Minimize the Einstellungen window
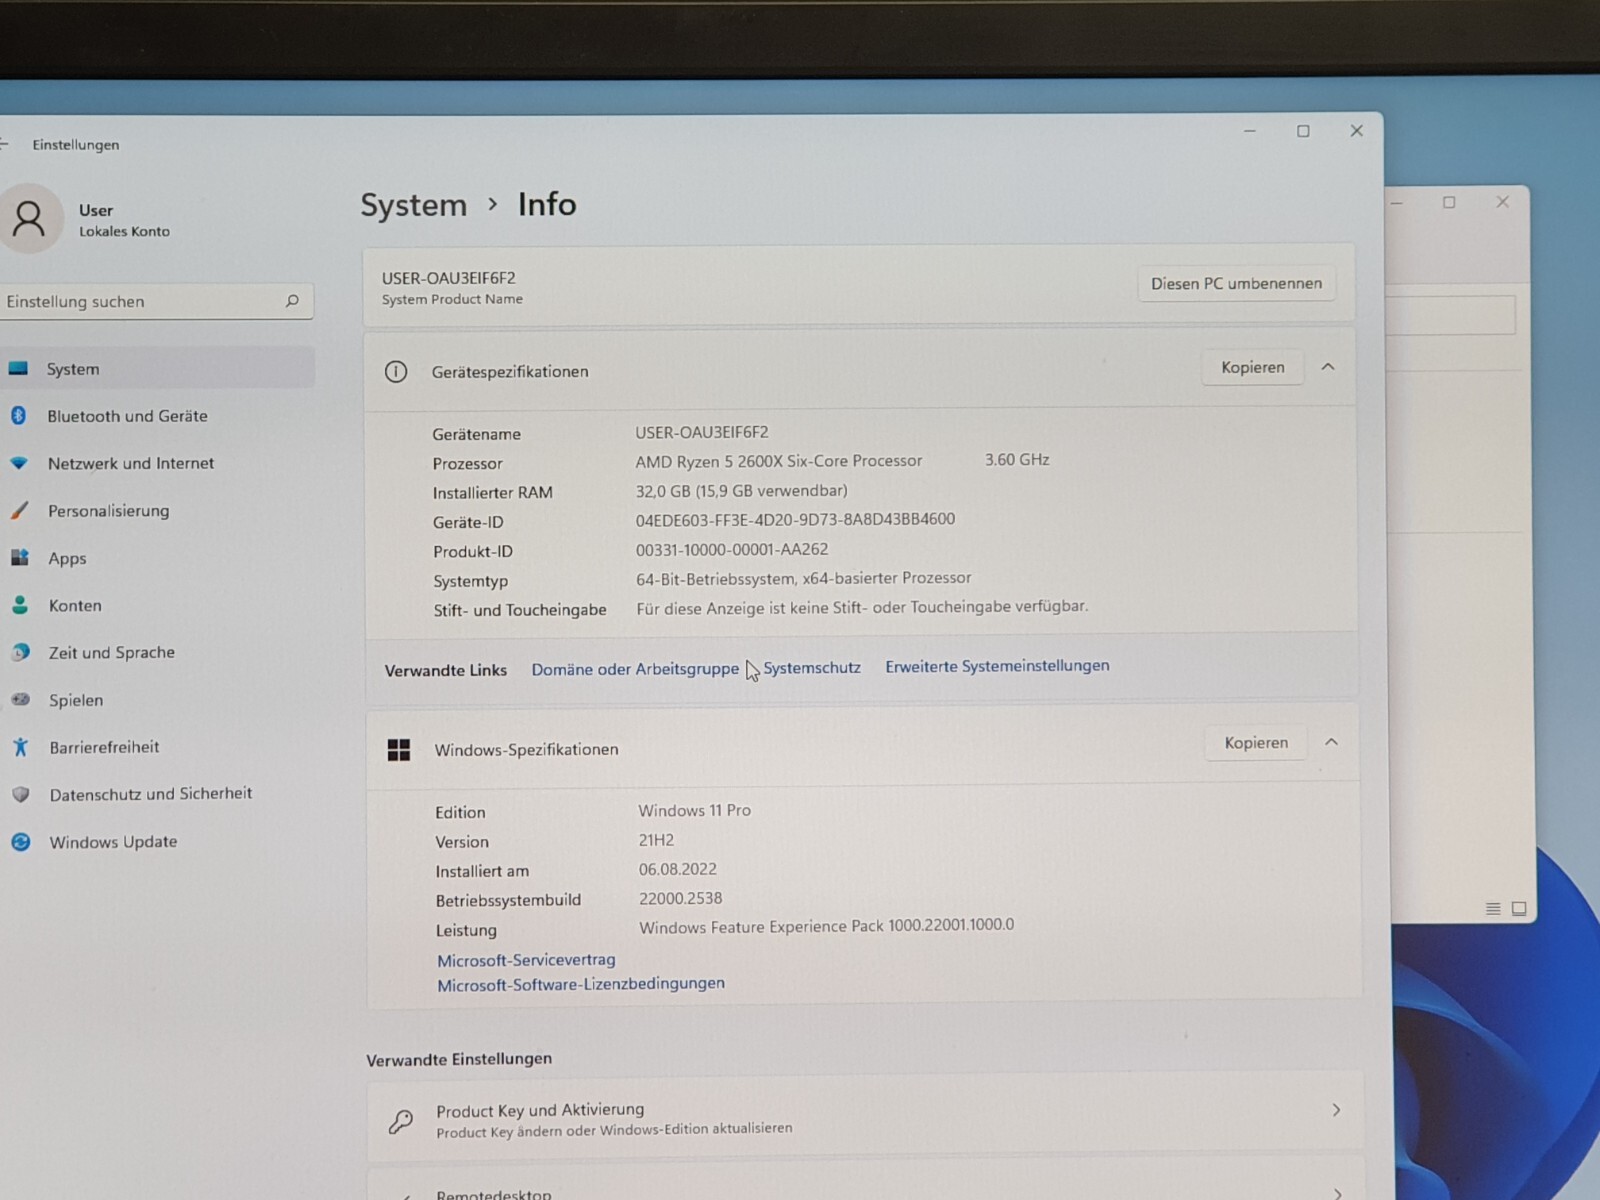This screenshot has height=1200, width=1600. (x=1249, y=131)
